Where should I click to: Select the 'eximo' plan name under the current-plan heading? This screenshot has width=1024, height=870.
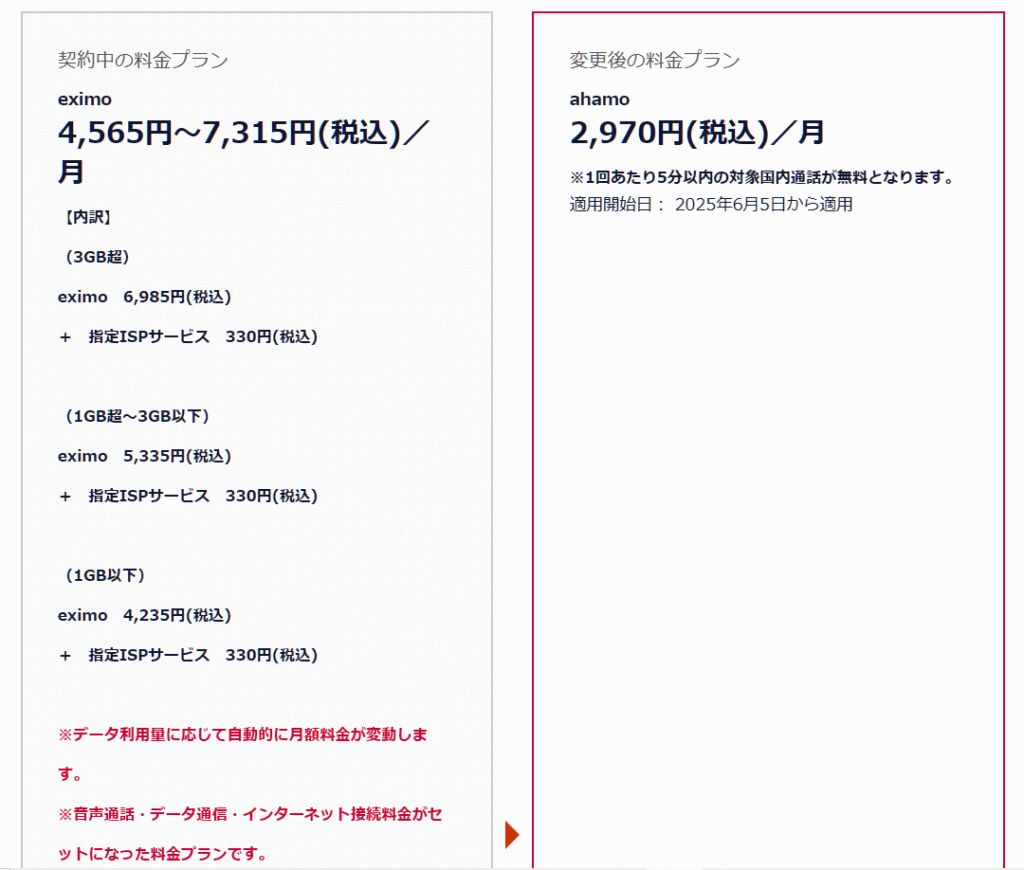point(85,99)
